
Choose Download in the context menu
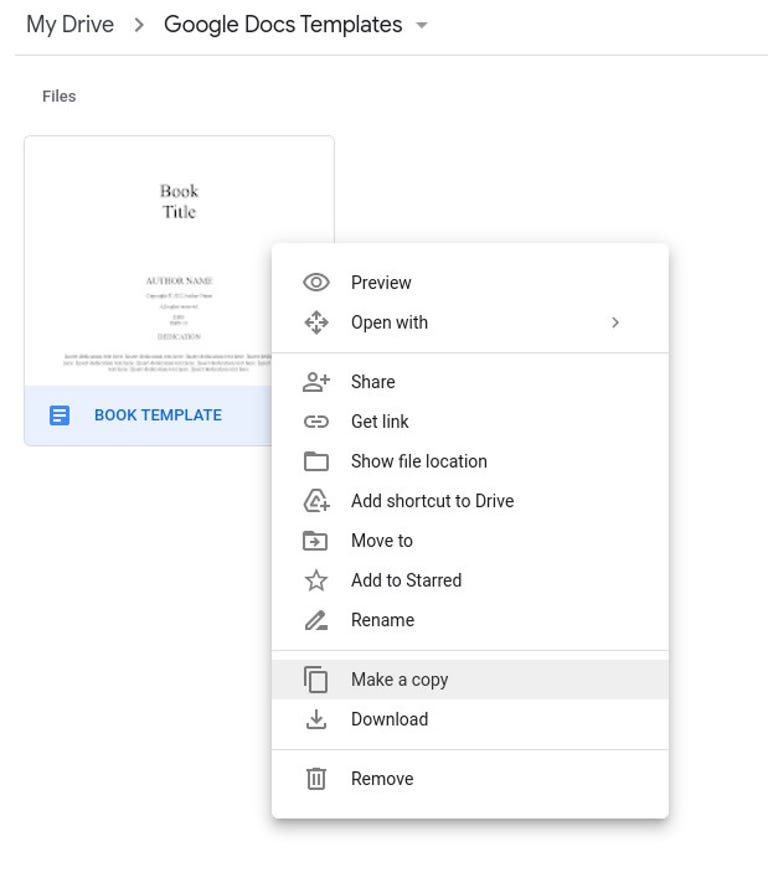(389, 720)
